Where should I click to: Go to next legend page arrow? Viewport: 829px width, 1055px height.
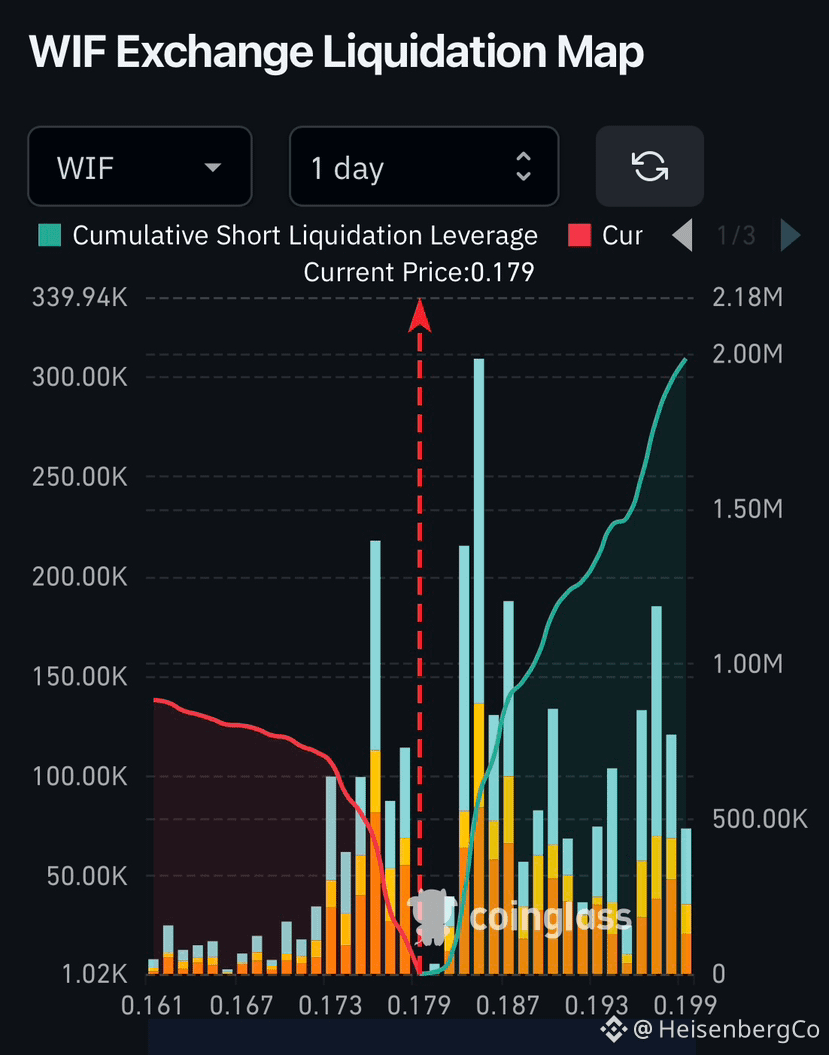coord(790,235)
